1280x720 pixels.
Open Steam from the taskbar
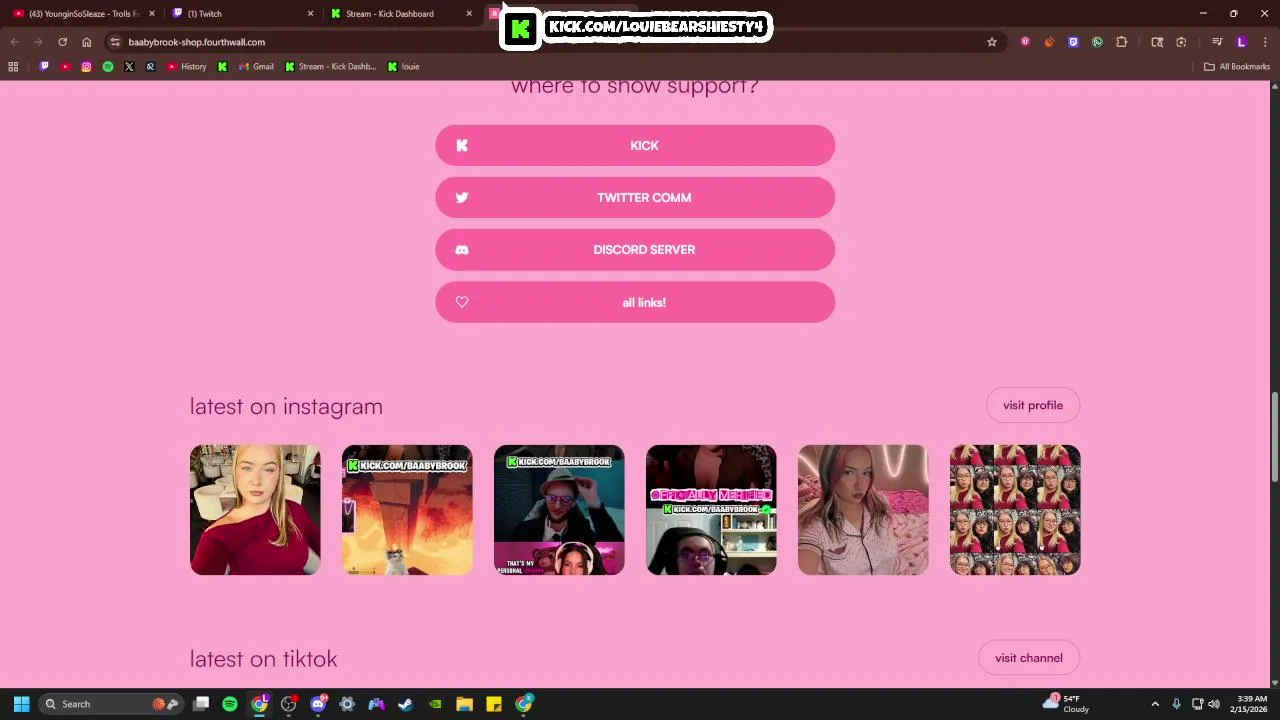tap(405, 704)
